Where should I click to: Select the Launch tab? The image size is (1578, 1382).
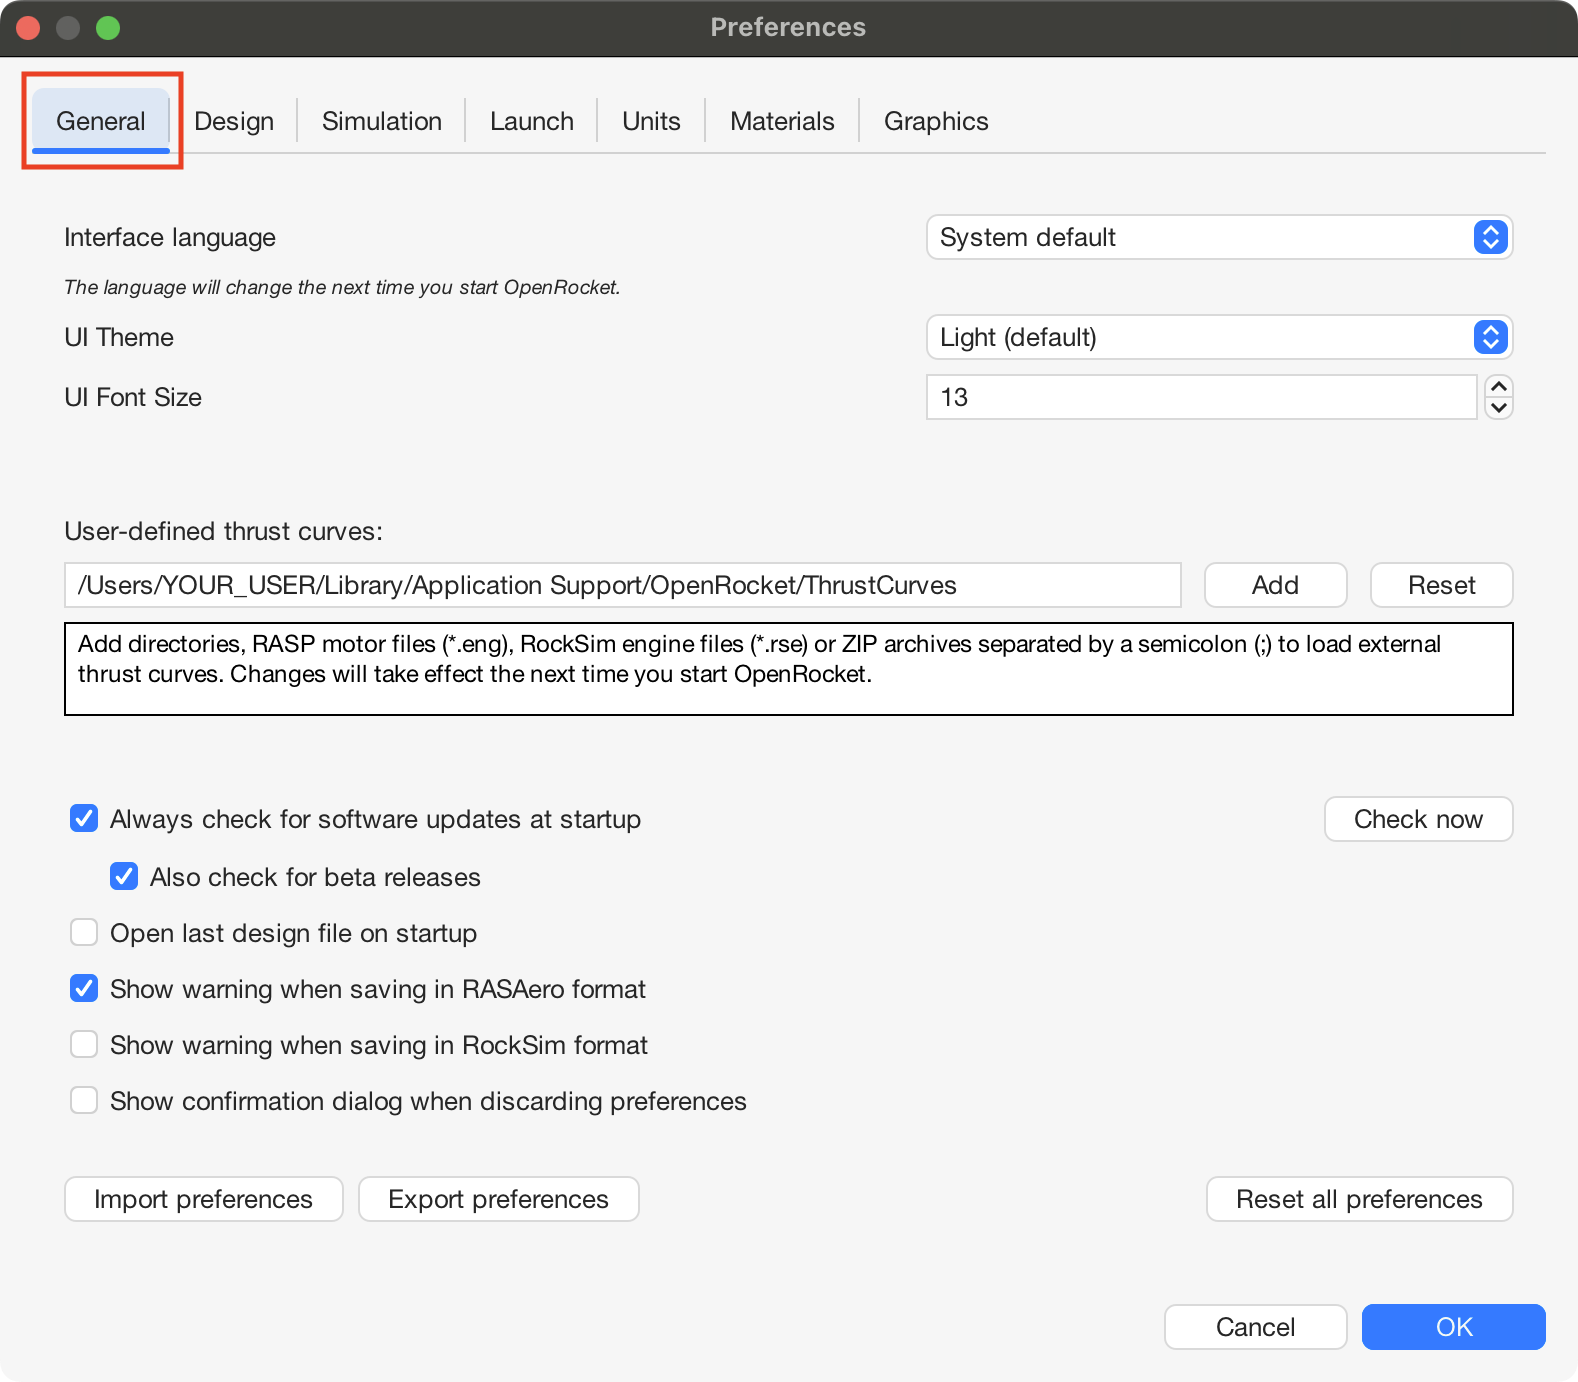(x=531, y=121)
